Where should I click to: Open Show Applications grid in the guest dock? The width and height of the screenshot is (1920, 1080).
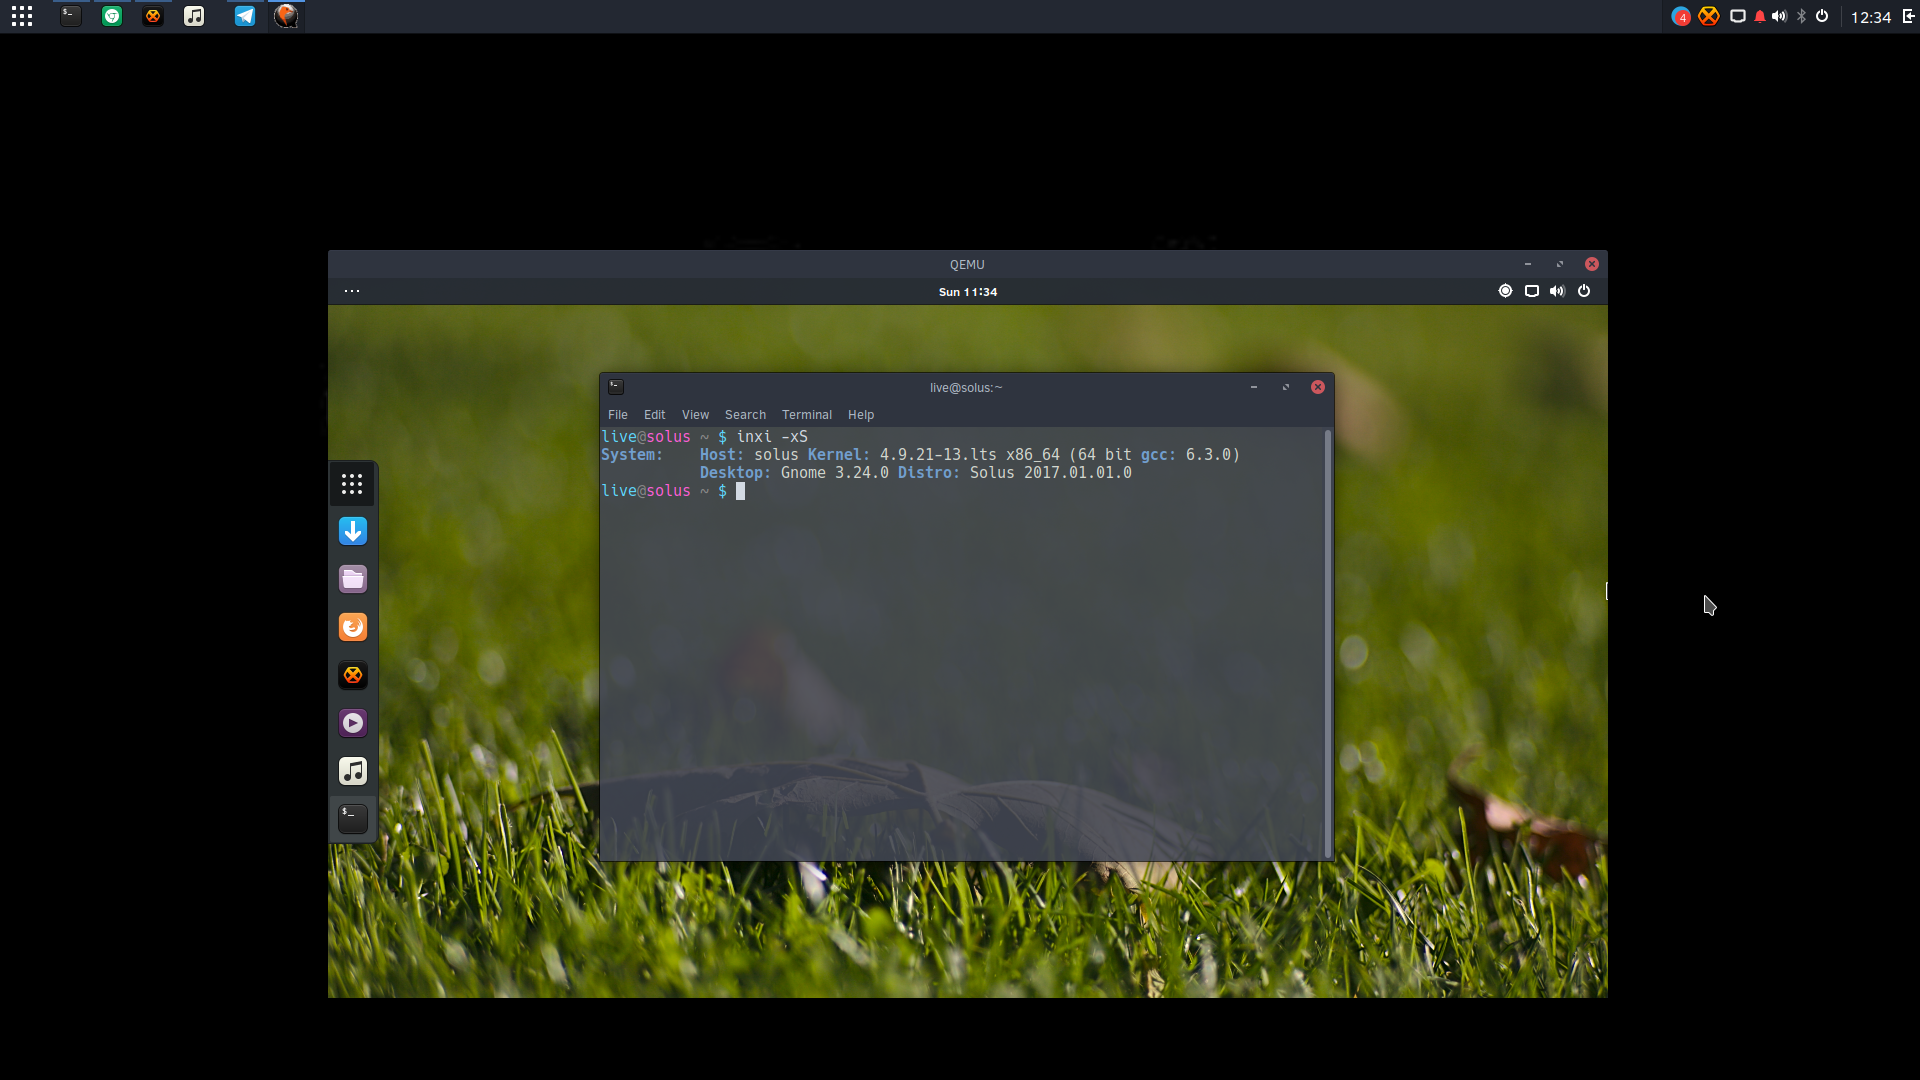(x=352, y=484)
